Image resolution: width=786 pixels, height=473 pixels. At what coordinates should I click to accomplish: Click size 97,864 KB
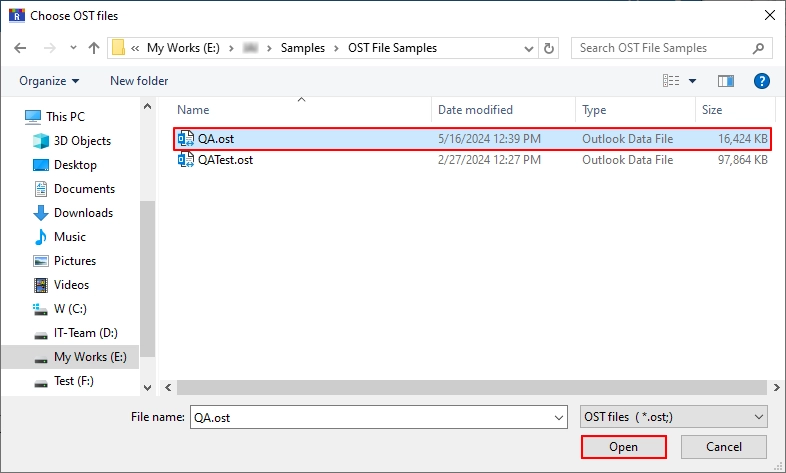pos(742,160)
